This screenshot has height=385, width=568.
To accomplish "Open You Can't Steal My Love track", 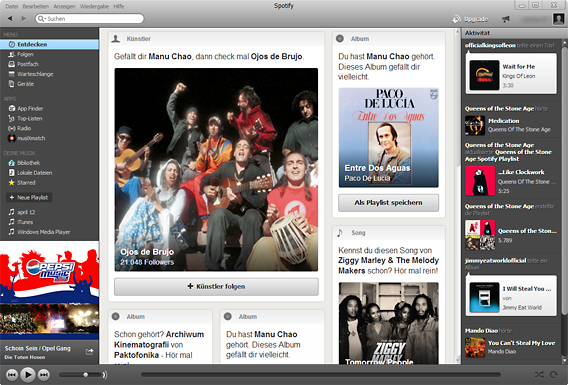I will click(510, 347).
